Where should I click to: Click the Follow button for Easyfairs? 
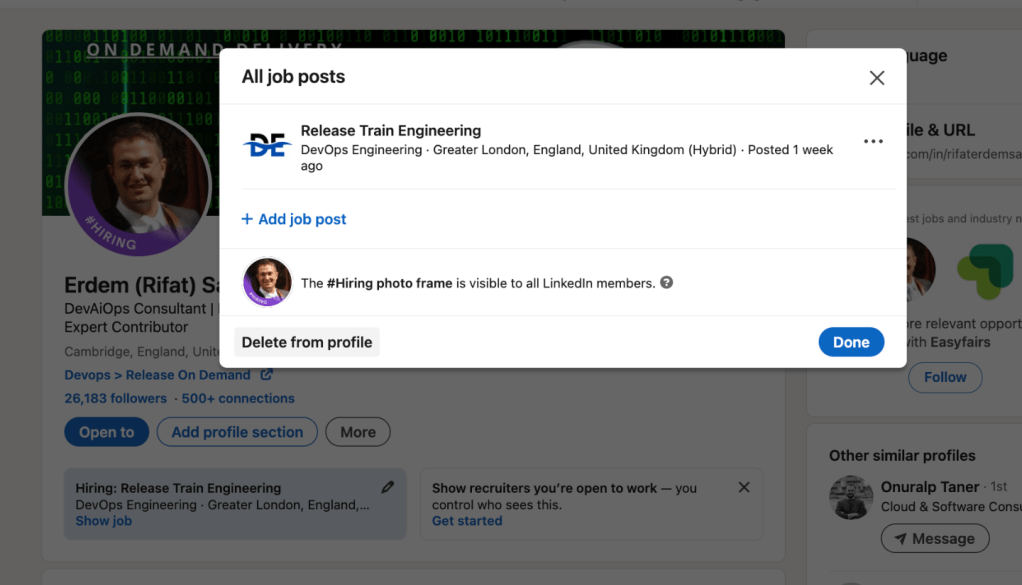tap(944, 377)
